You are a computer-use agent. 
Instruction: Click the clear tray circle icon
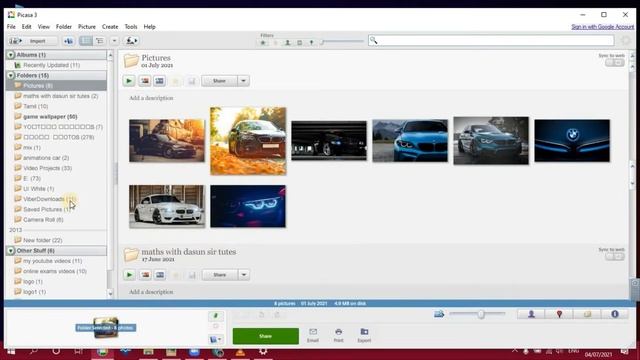[x=216, y=326]
